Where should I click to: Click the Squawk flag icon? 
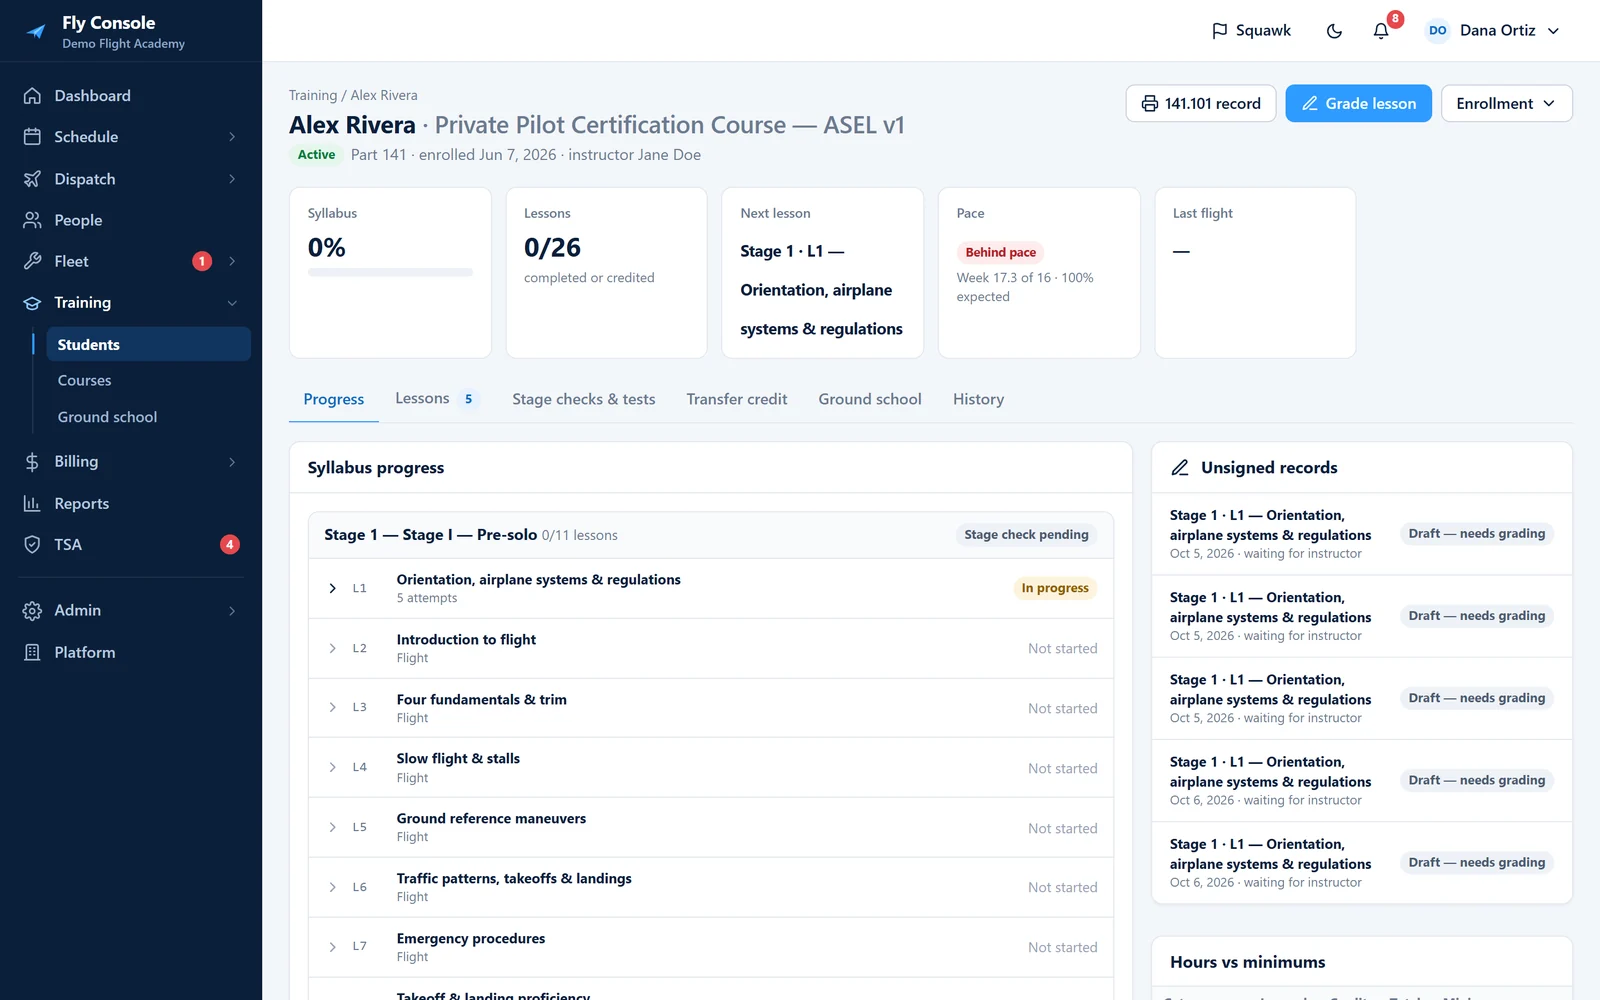tap(1219, 31)
